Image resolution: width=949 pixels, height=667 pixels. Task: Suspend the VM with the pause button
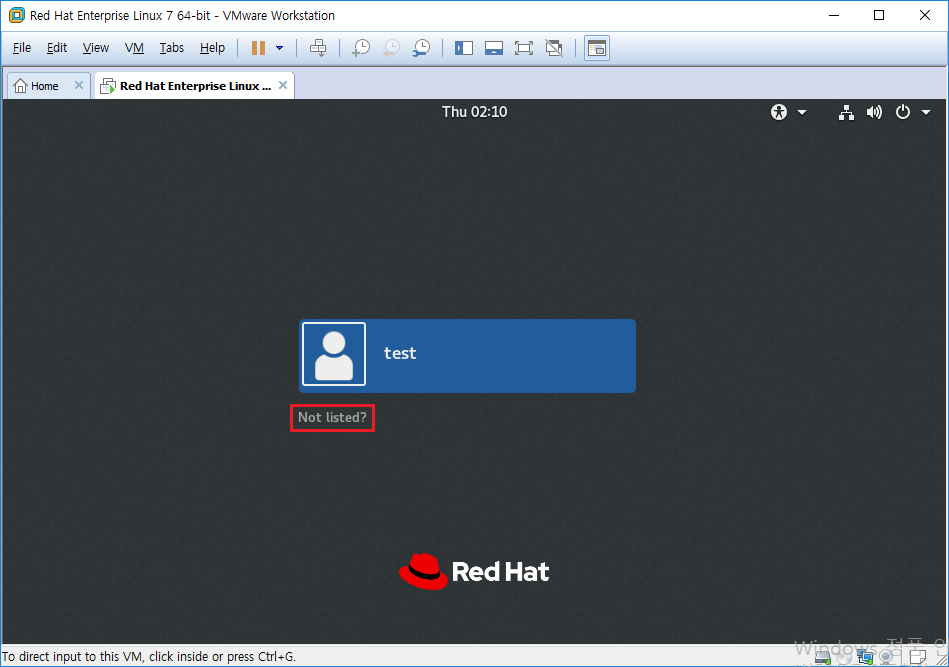(x=258, y=48)
